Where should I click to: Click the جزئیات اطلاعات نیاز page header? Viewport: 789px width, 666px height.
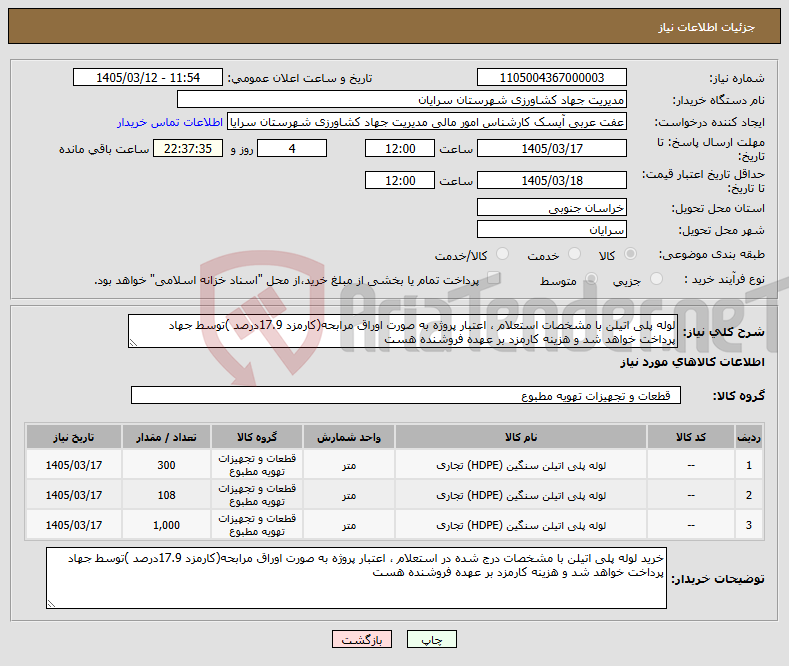point(706,27)
